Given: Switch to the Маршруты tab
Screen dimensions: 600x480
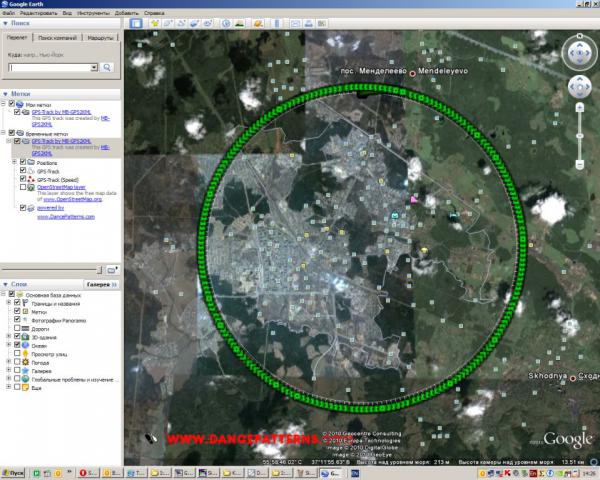Looking at the screenshot, I should tap(100, 38).
